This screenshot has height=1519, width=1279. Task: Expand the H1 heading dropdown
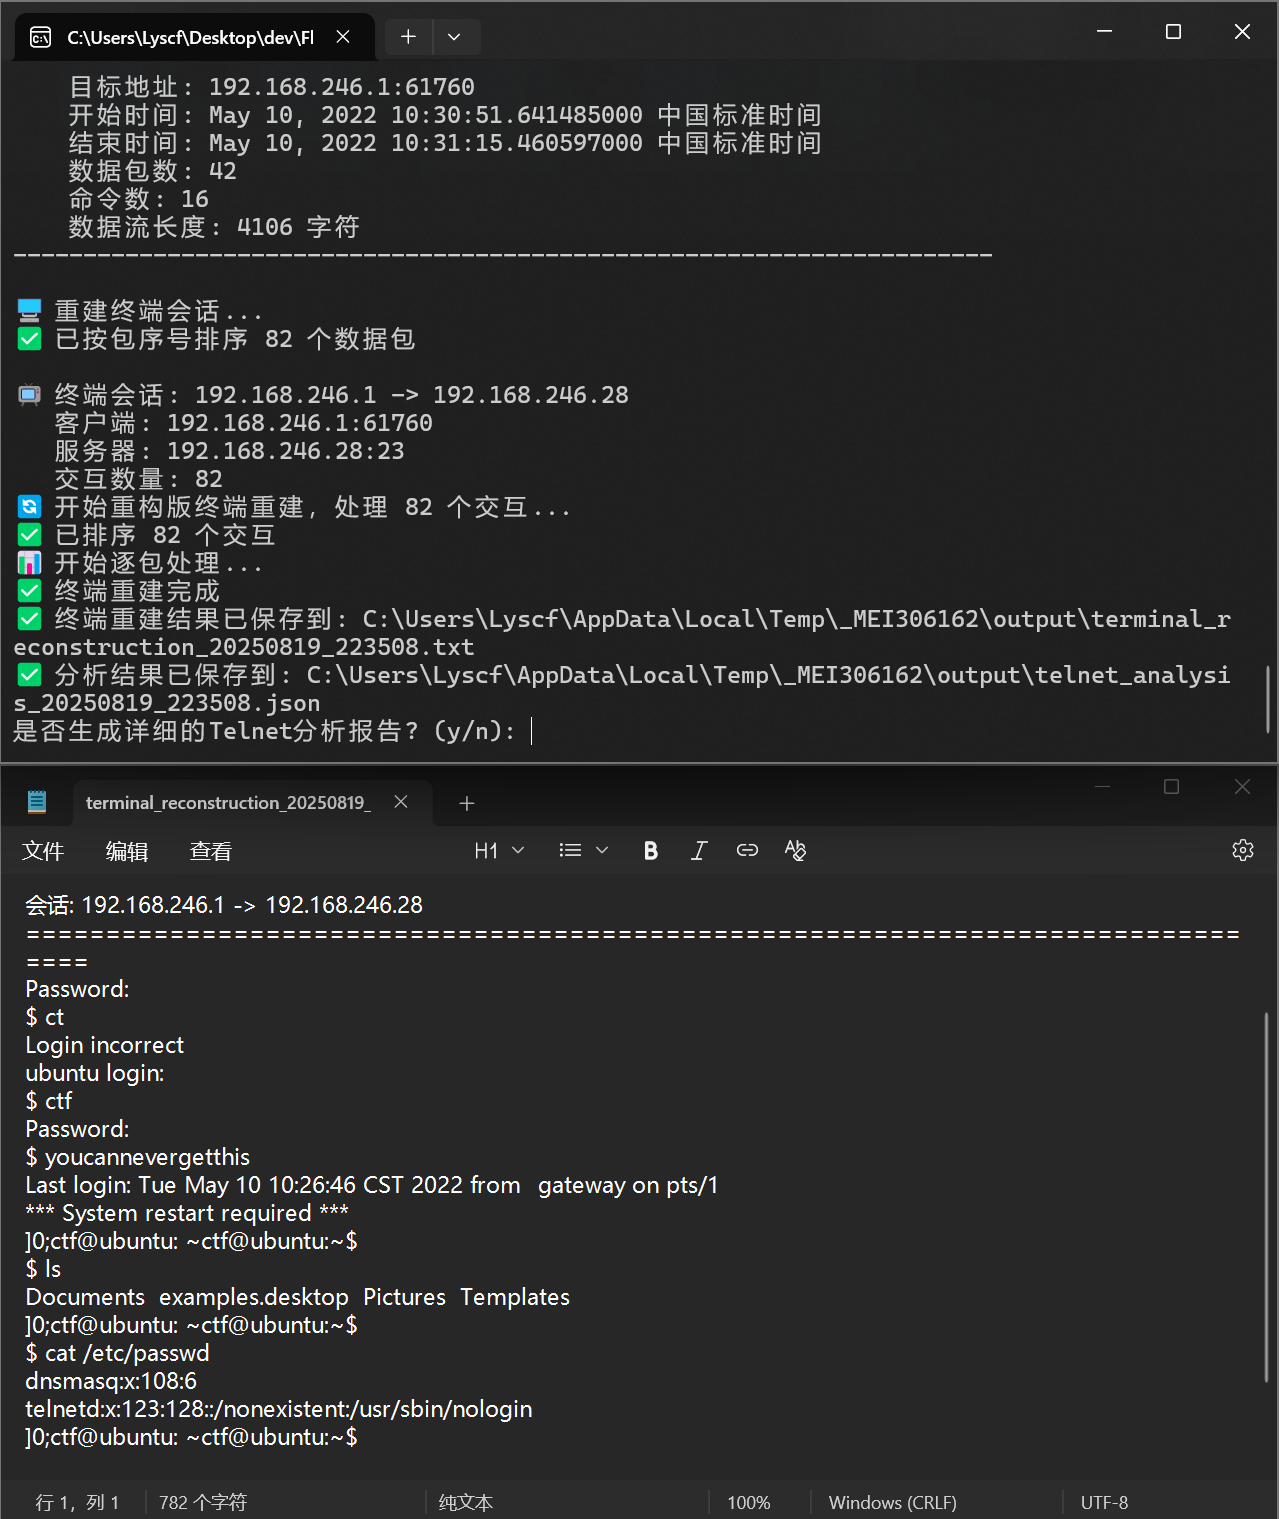coord(499,851)
